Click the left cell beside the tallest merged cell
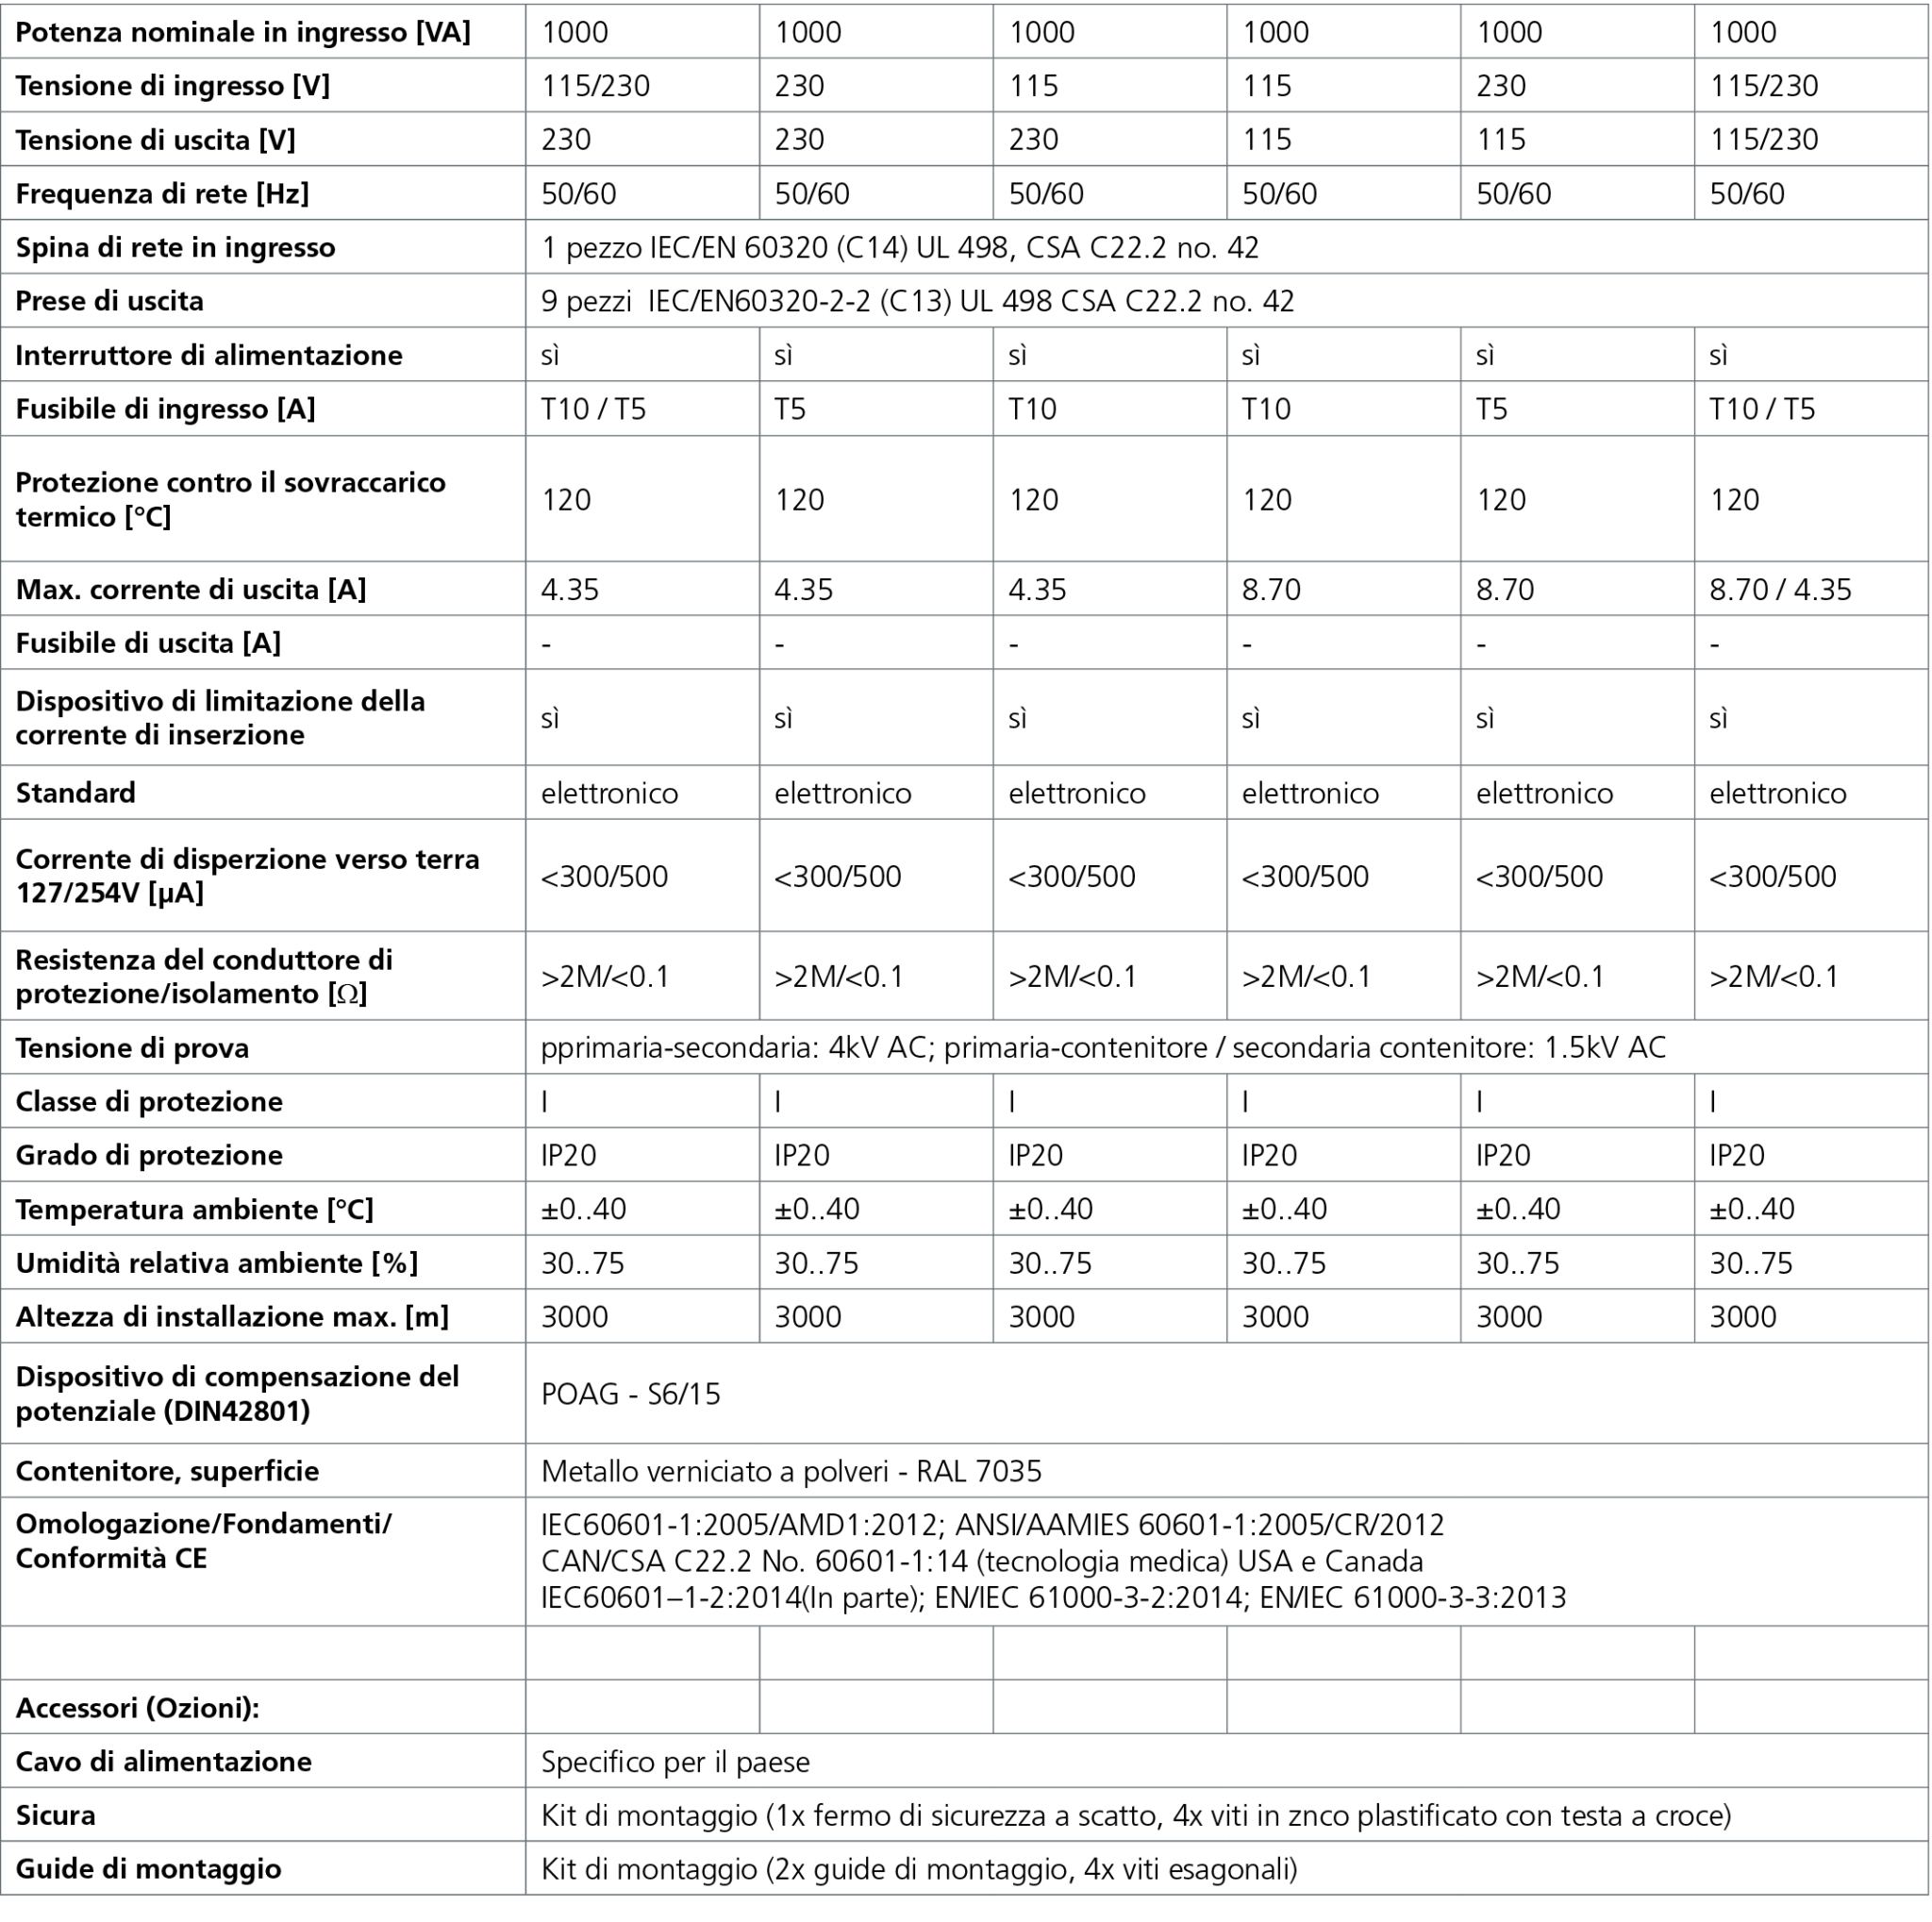Image resolution: width=1932 pixels, height=1922 pixels. [263, 1561]
